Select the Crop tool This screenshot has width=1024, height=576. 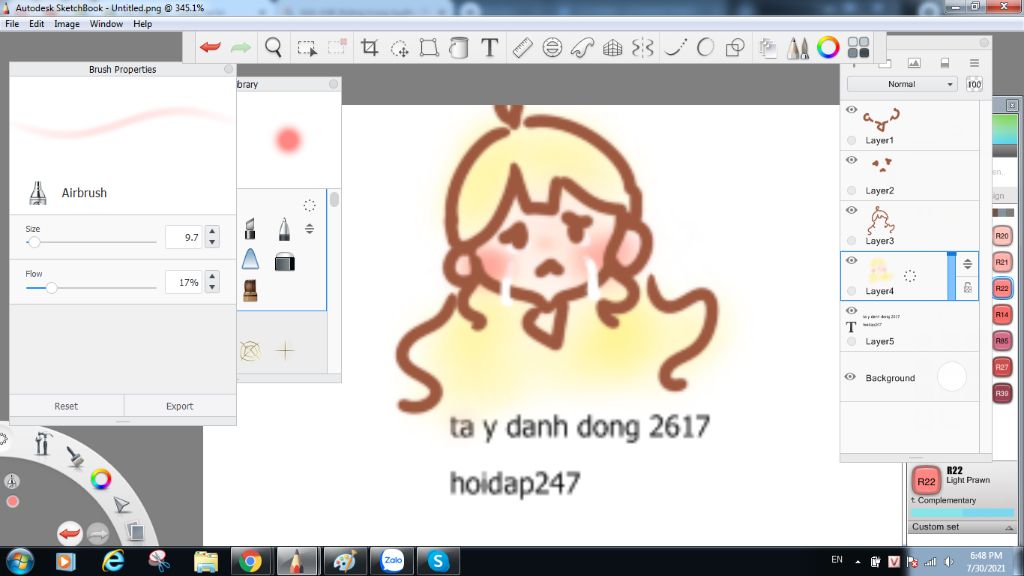pos(370,48)
